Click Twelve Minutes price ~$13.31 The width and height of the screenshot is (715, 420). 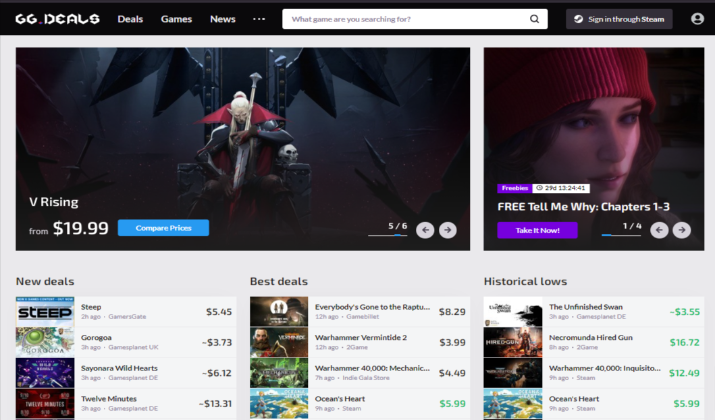tap(215, 404)
